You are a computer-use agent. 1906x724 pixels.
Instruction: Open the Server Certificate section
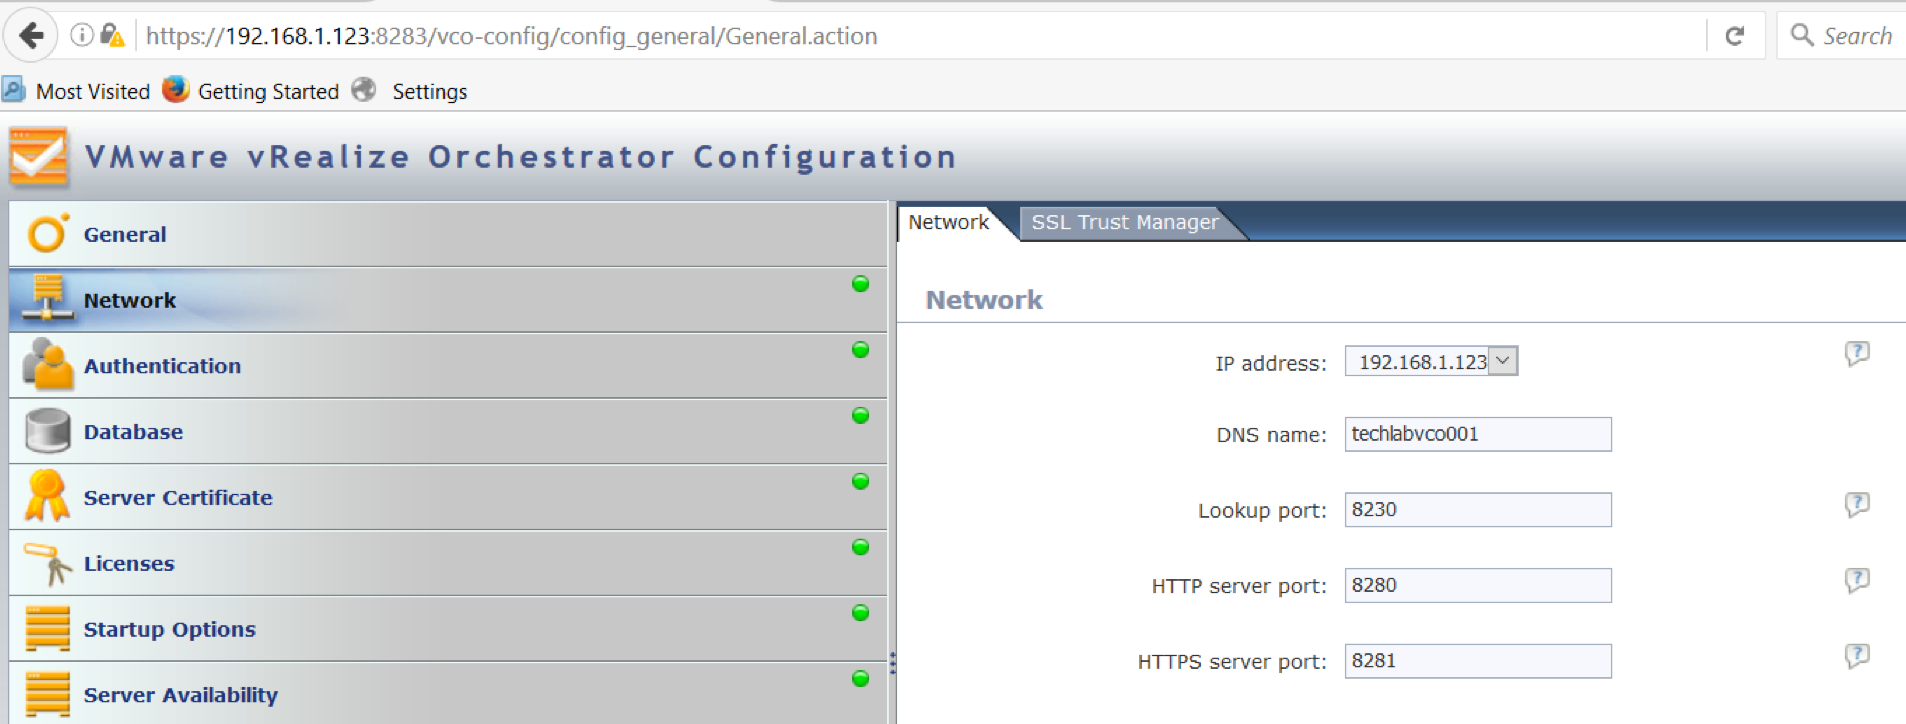[x=448, y=498]
